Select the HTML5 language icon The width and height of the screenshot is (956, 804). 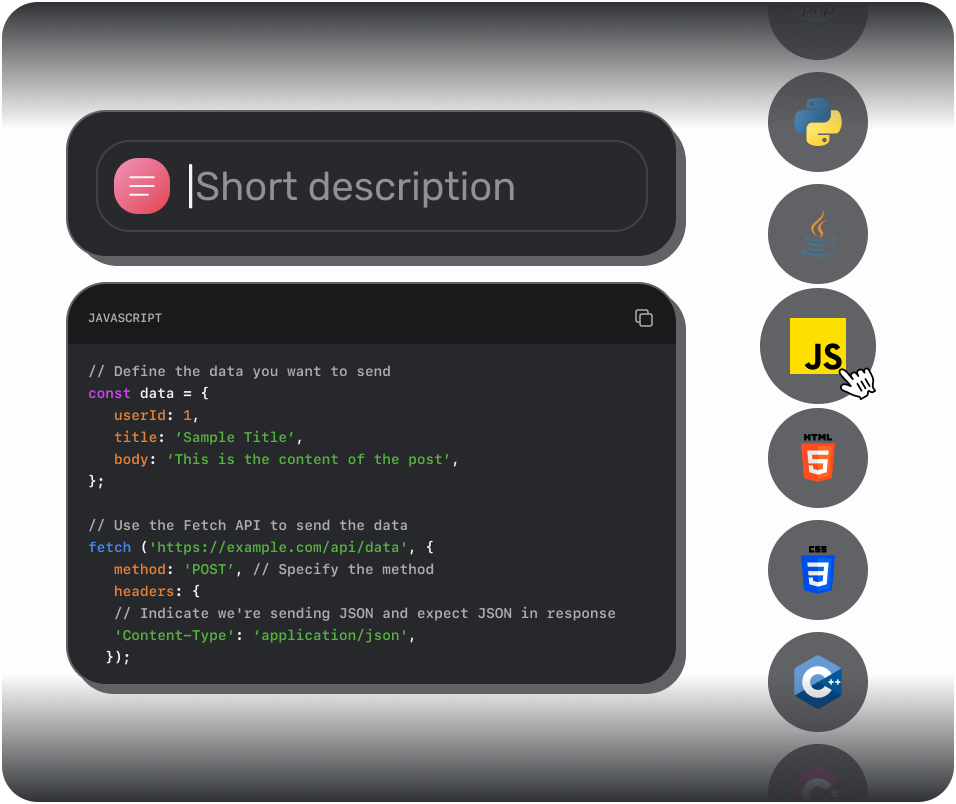(x=817, y=458)
